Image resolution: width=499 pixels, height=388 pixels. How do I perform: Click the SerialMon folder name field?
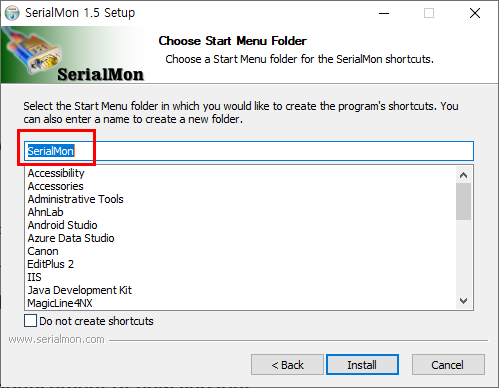[249, 151]
